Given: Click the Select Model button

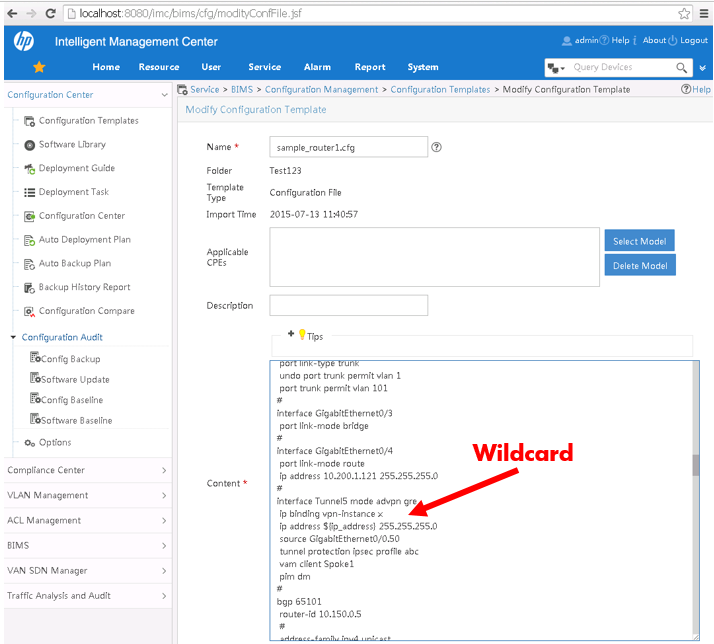Looking at the screenshot, I should [x=639, y=240].
